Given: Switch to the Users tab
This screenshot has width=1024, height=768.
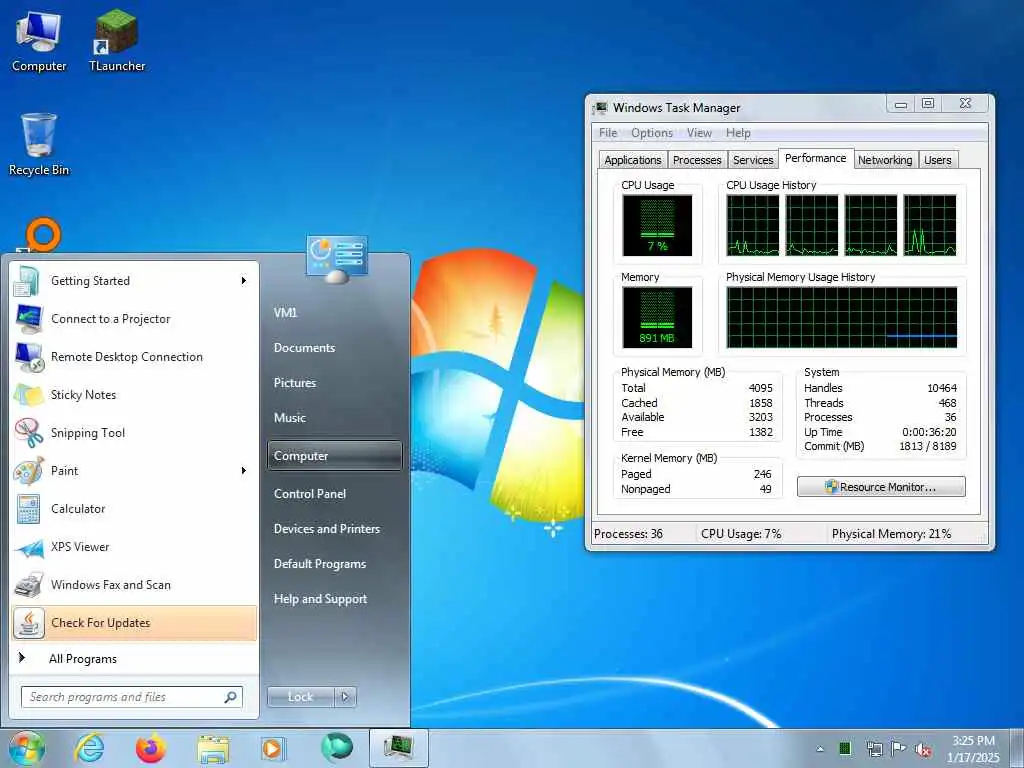Looking at the screenshot, I should pyautogui.click(x=938, y=160).
